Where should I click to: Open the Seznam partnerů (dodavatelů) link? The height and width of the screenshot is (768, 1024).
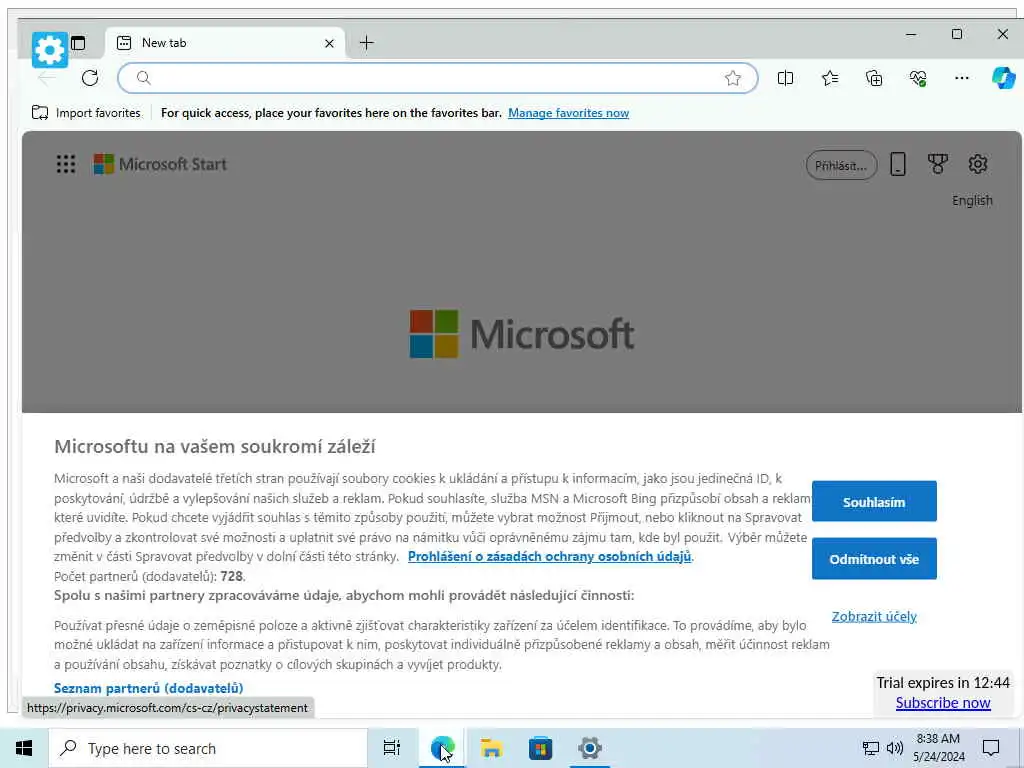[148, 688]
